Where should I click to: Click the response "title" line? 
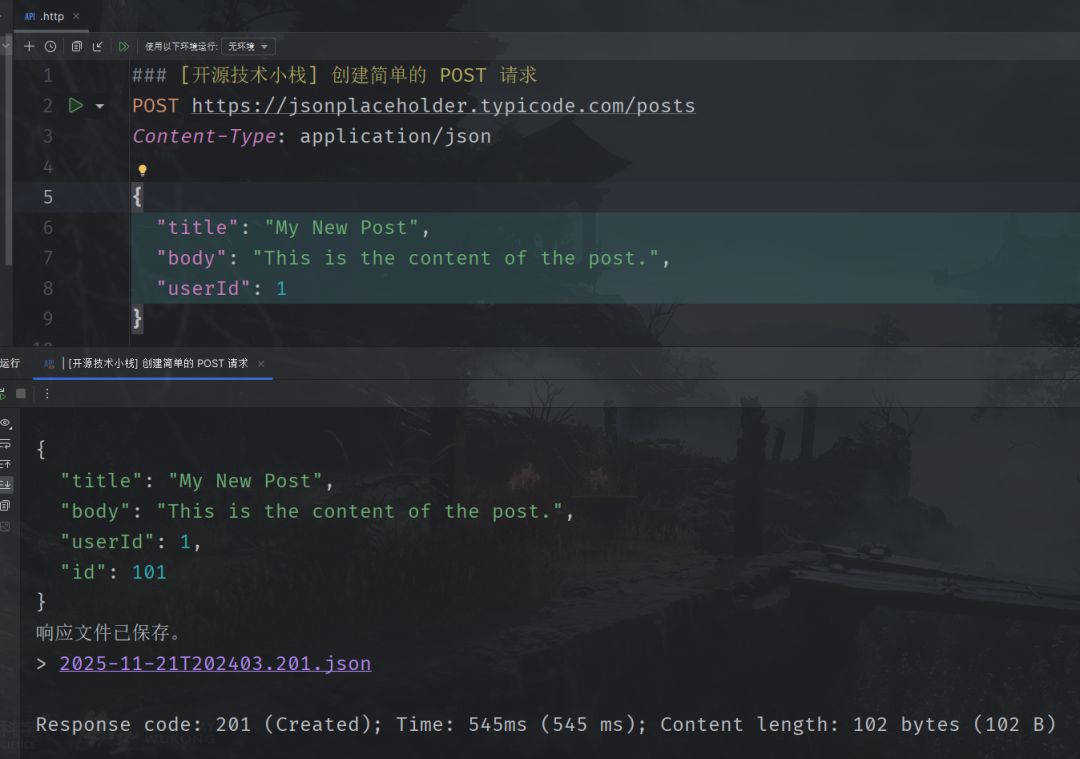tap(197, 481)
